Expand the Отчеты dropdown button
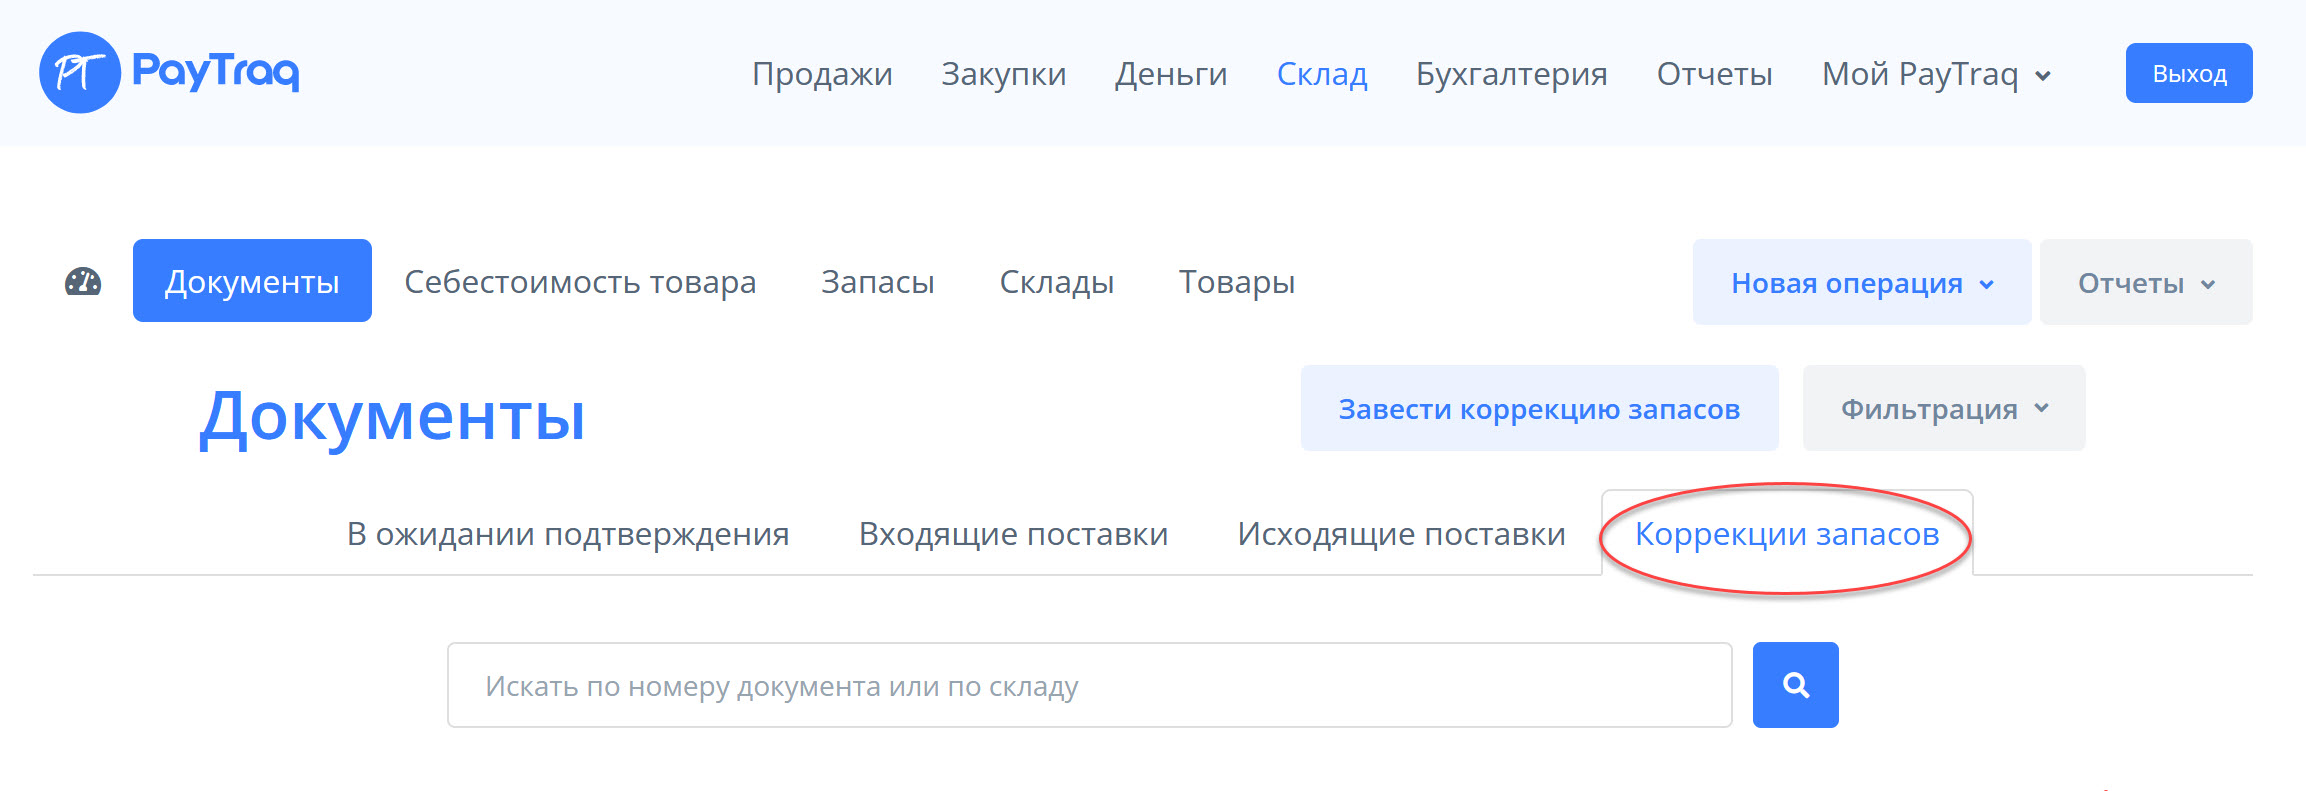2306x791 pixels. click(x=2145, y=283)
